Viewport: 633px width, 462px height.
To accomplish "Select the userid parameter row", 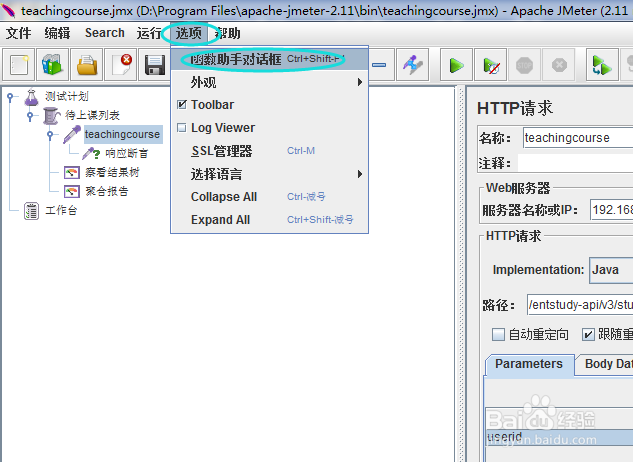I will pyautogui.click(x=559, y=438).
